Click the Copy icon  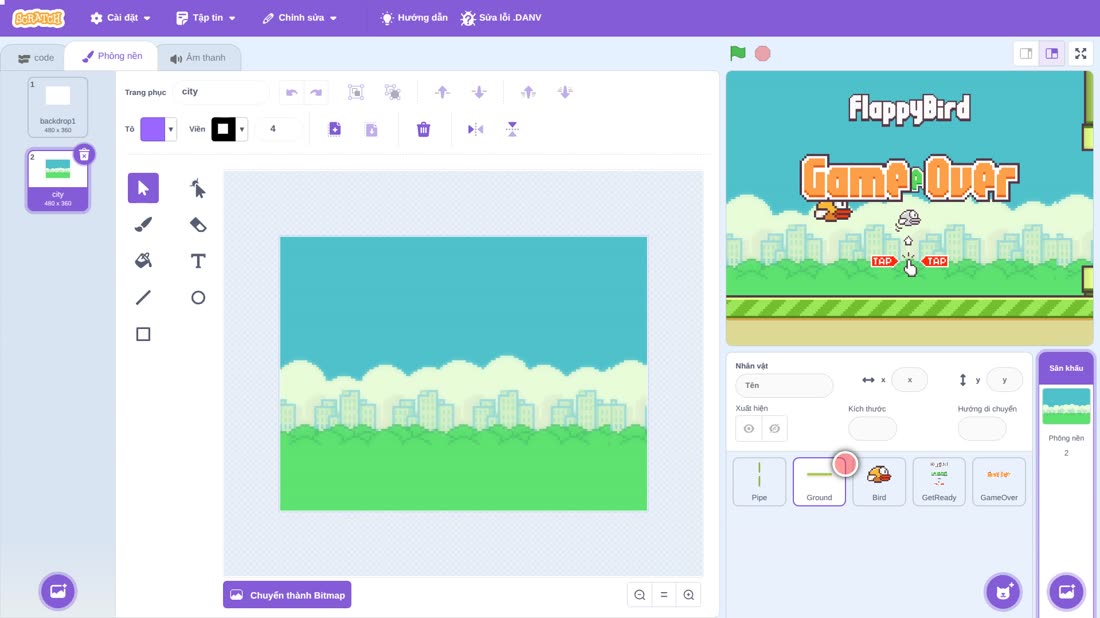pos(335,129)
